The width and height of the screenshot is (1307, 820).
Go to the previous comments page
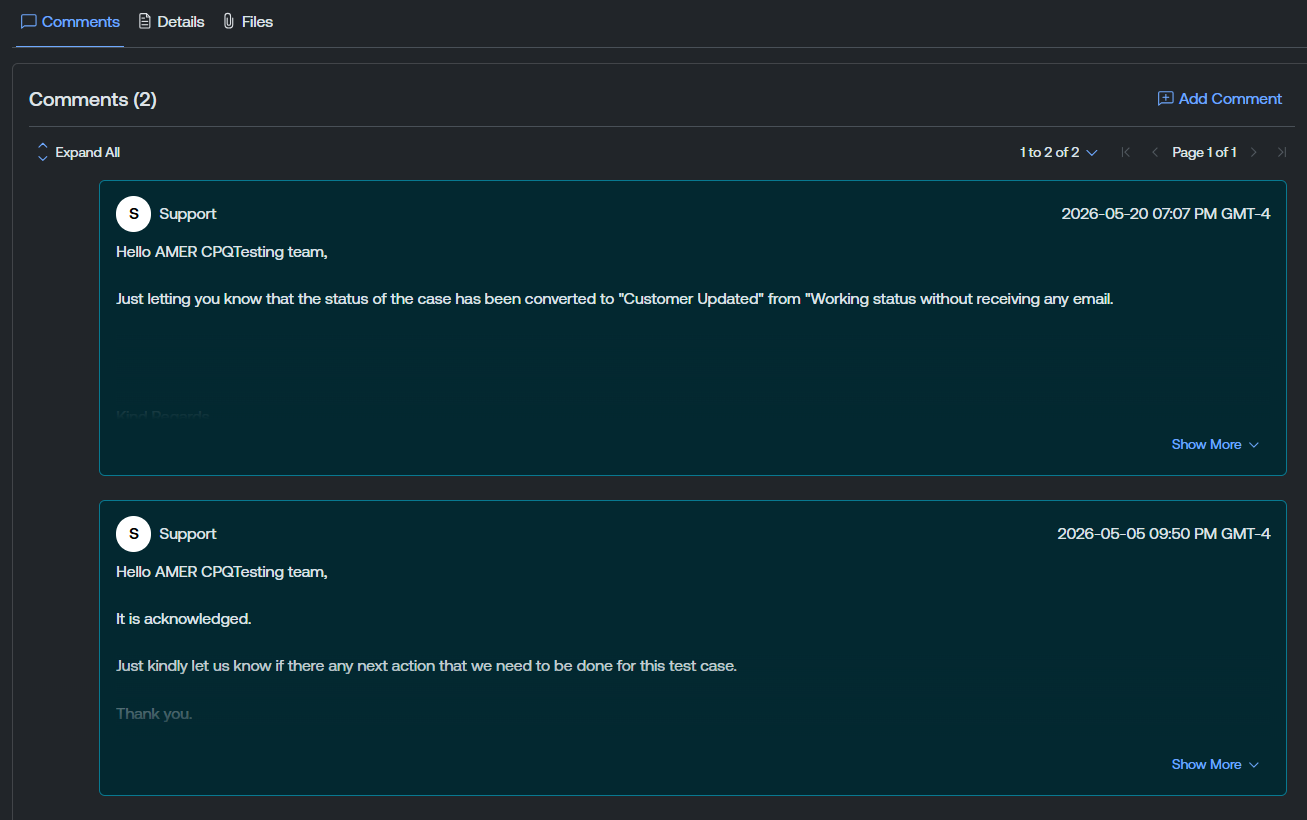pyautogui.click(x=1155, y=152)
